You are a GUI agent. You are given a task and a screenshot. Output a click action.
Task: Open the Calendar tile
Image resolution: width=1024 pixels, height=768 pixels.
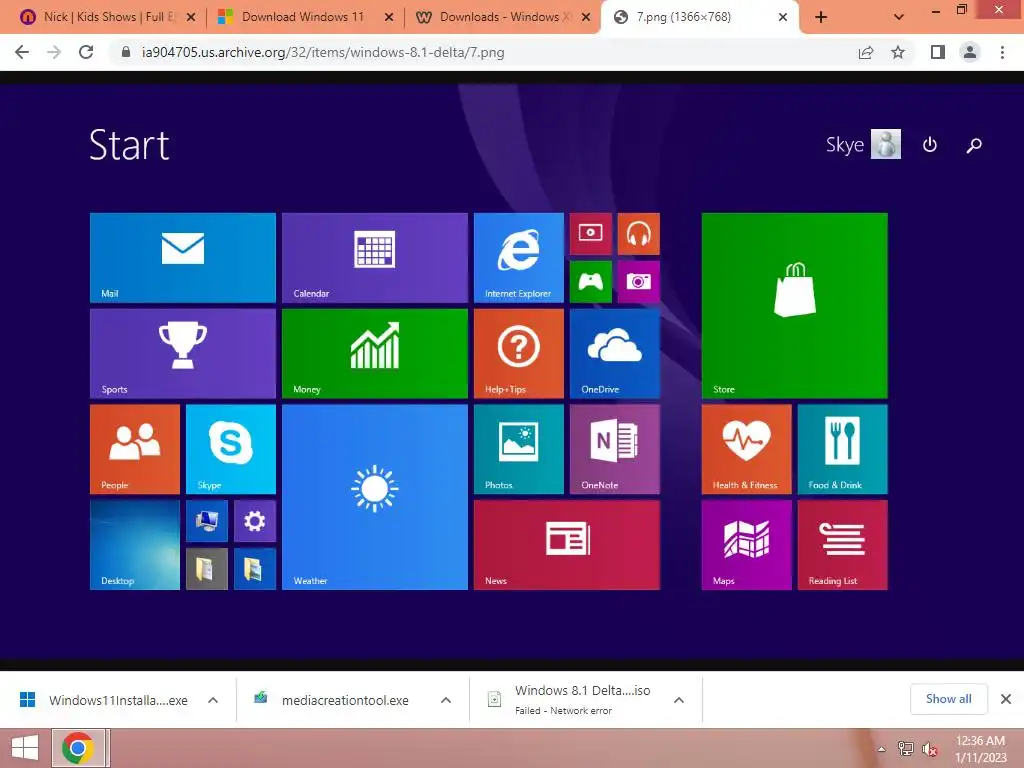375,258
